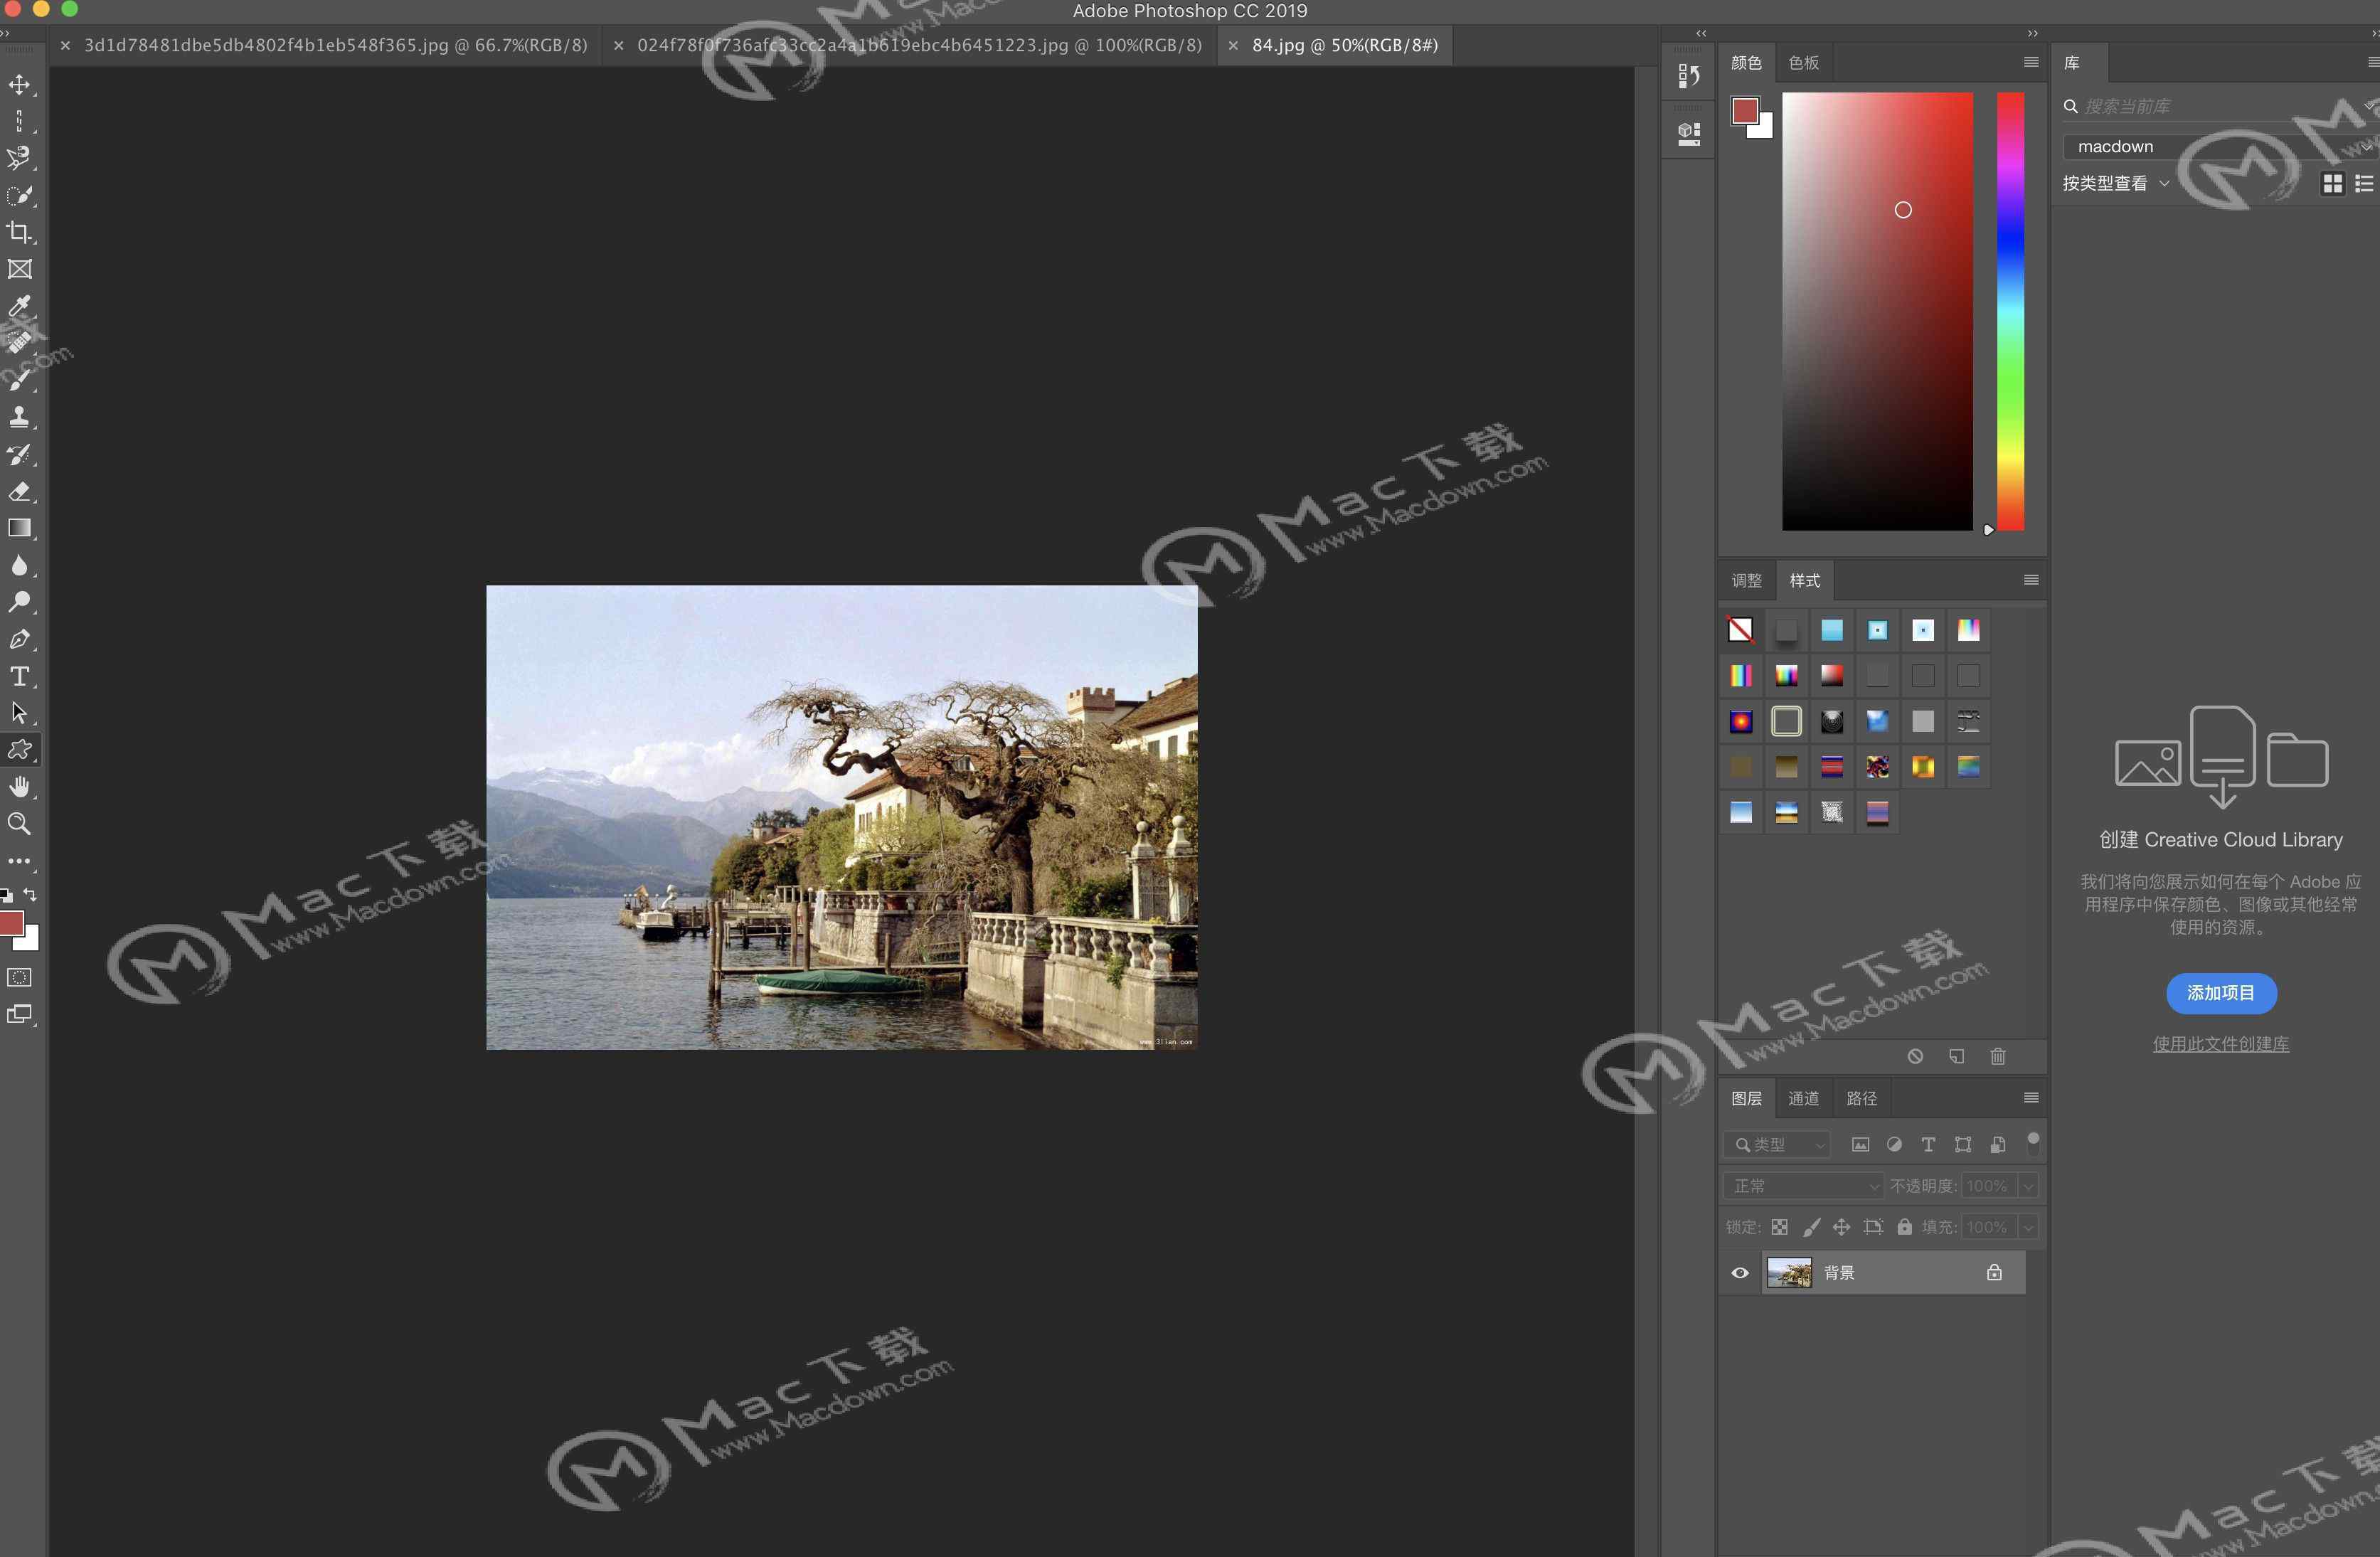The image size is (2380, 1557).
Task: Select the Lasso tool
Action: coord(19,158)
